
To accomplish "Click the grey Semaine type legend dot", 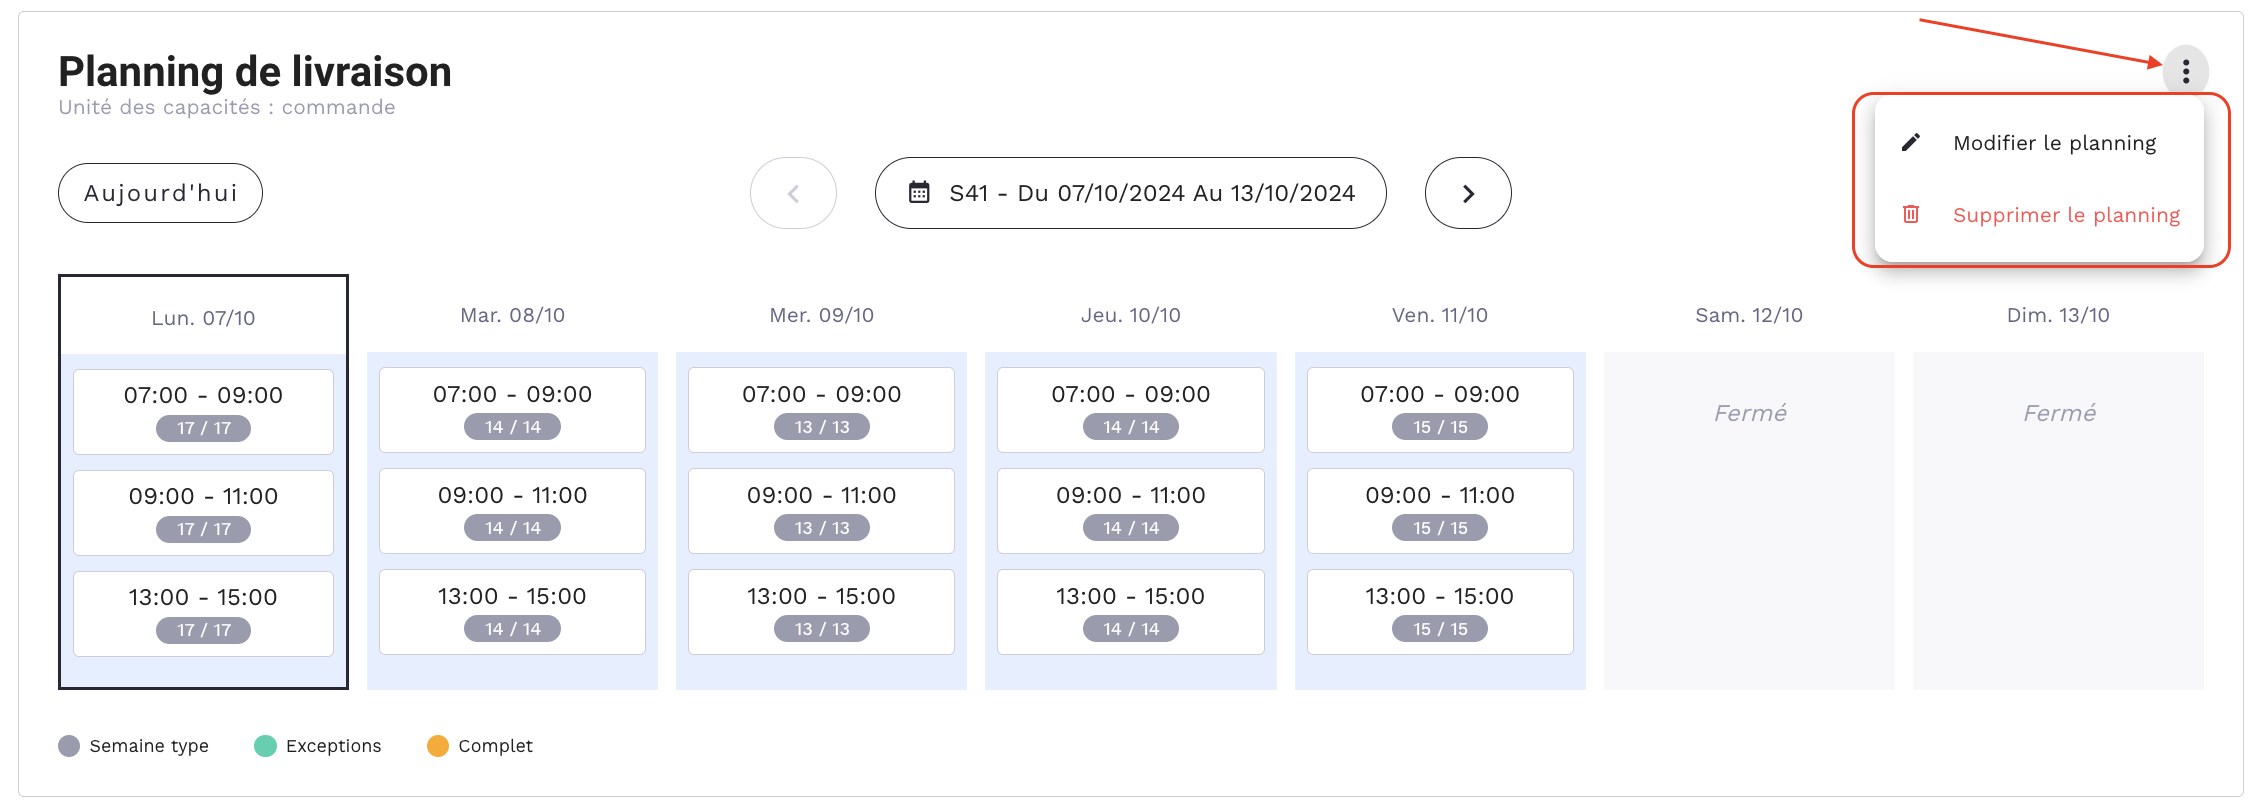I will point(69,746).
